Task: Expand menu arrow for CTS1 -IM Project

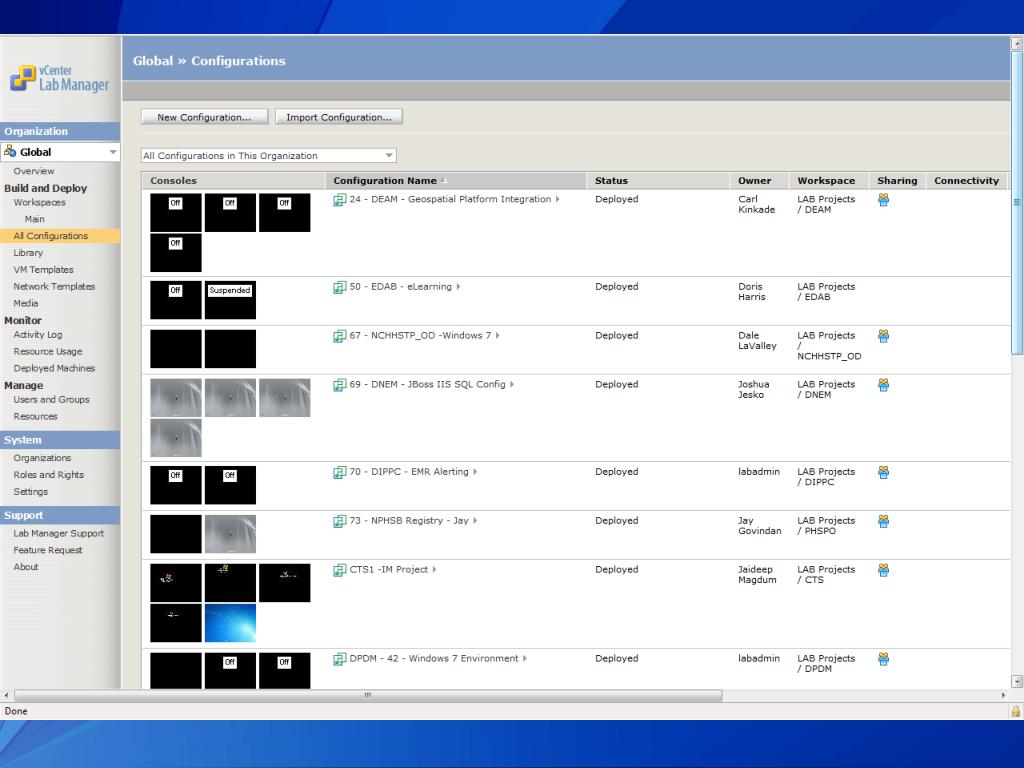Action: coord(434,569)
